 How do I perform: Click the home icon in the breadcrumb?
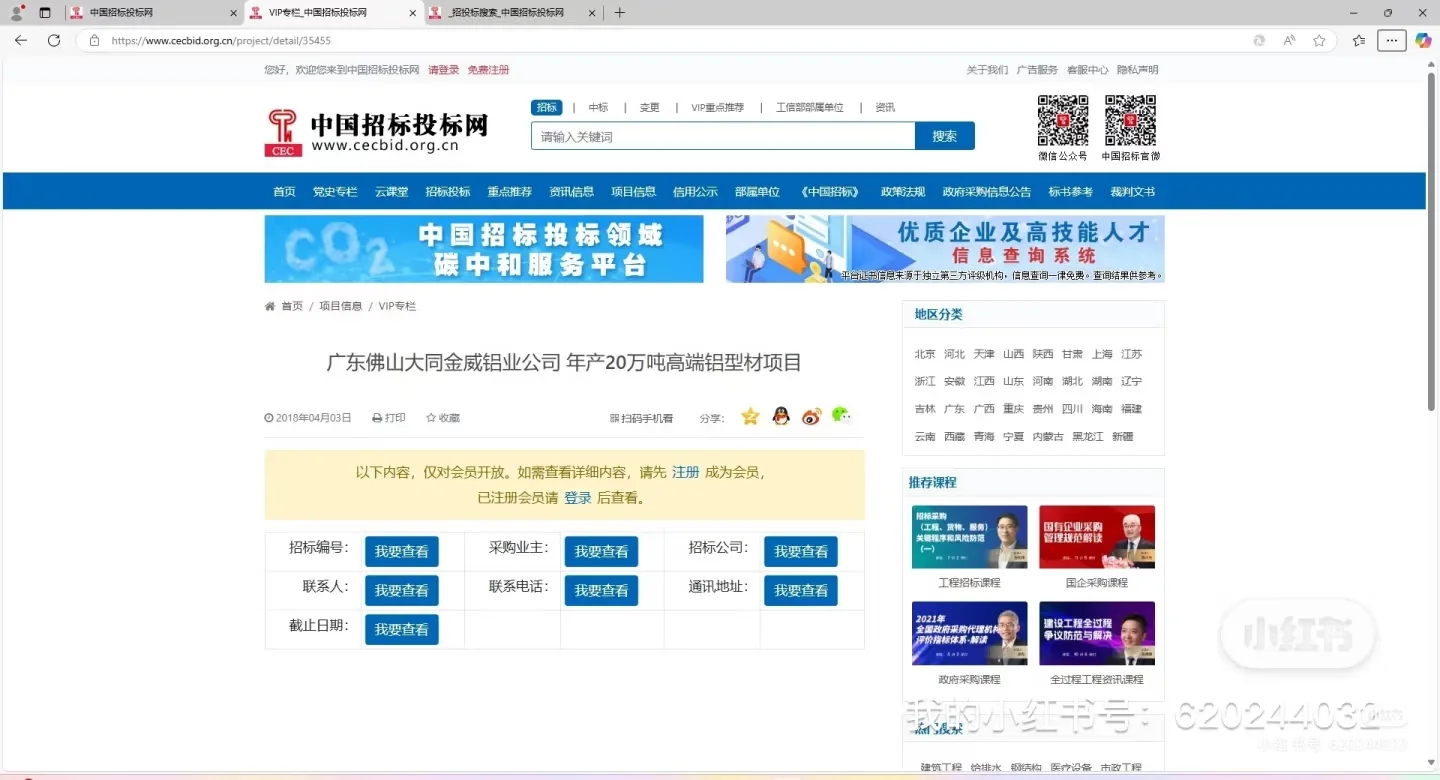(268, 305)
